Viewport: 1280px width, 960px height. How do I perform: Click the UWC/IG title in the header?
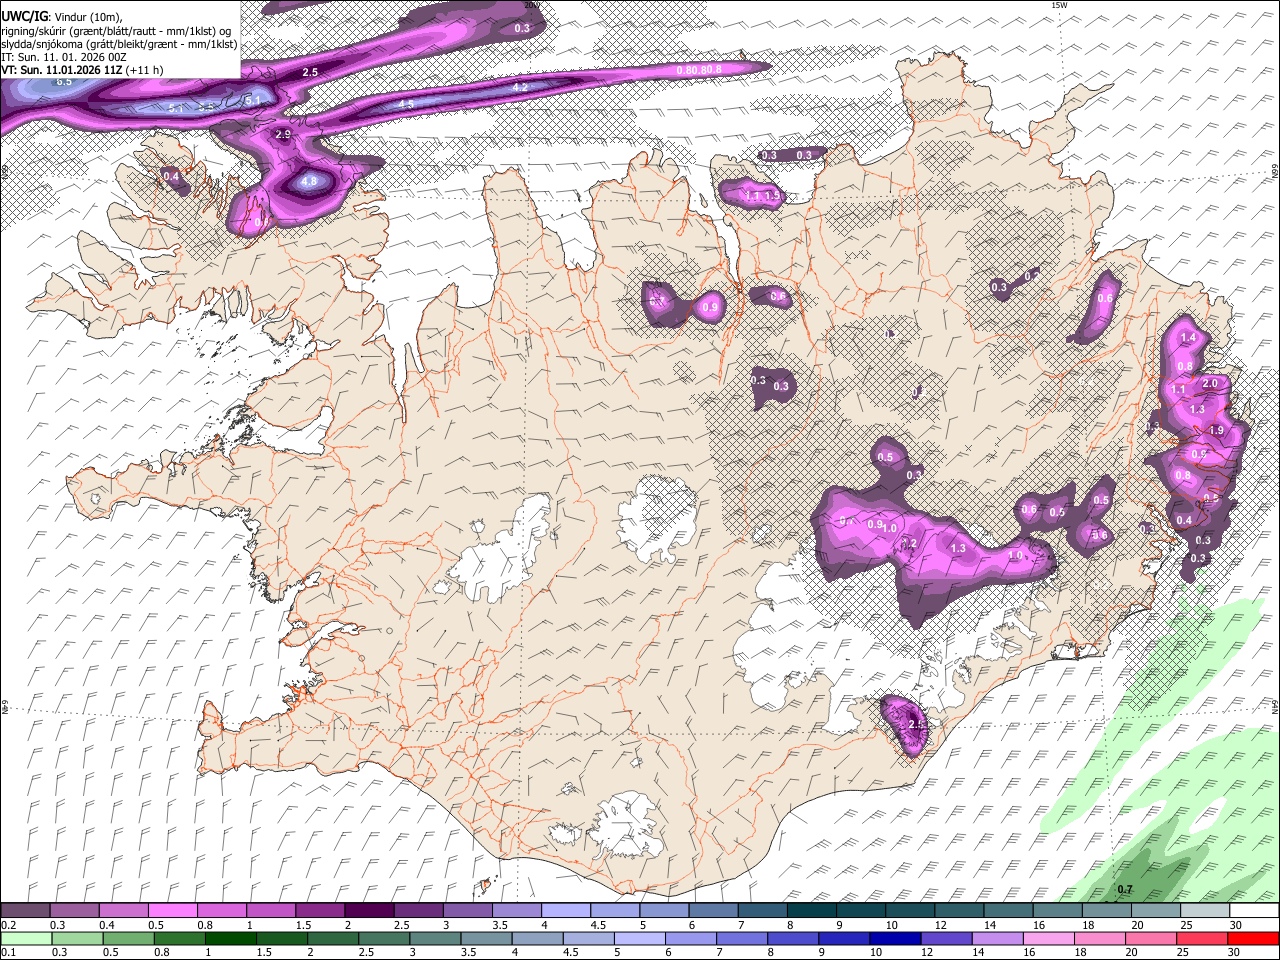pyautogui.click(x=24, y=15)
